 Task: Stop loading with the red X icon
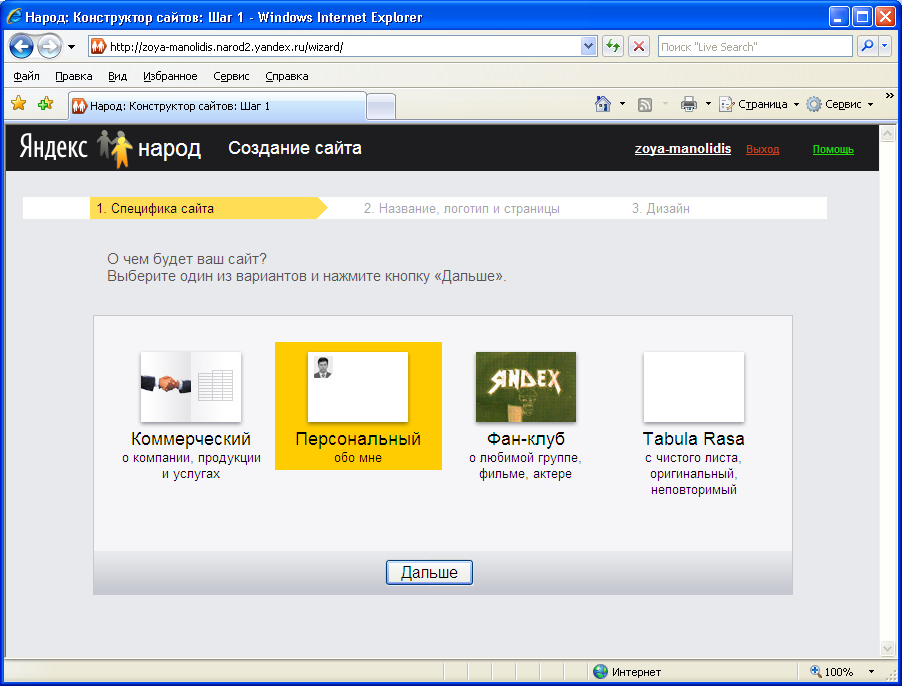tap(639, 47)
